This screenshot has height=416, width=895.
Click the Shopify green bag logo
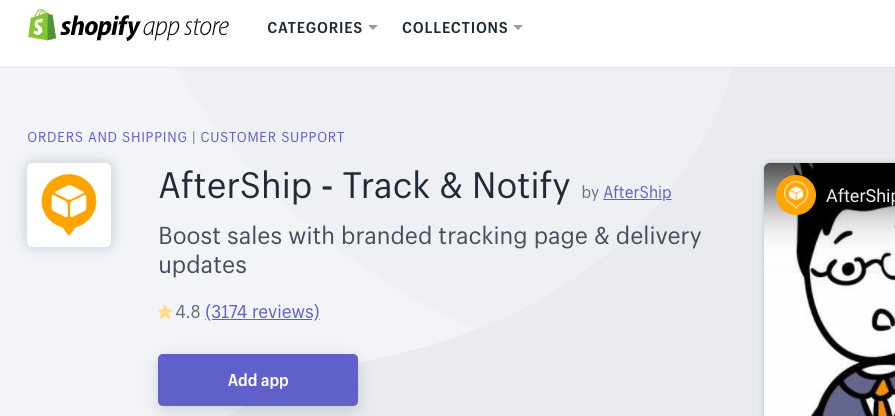tap(42, 25)
